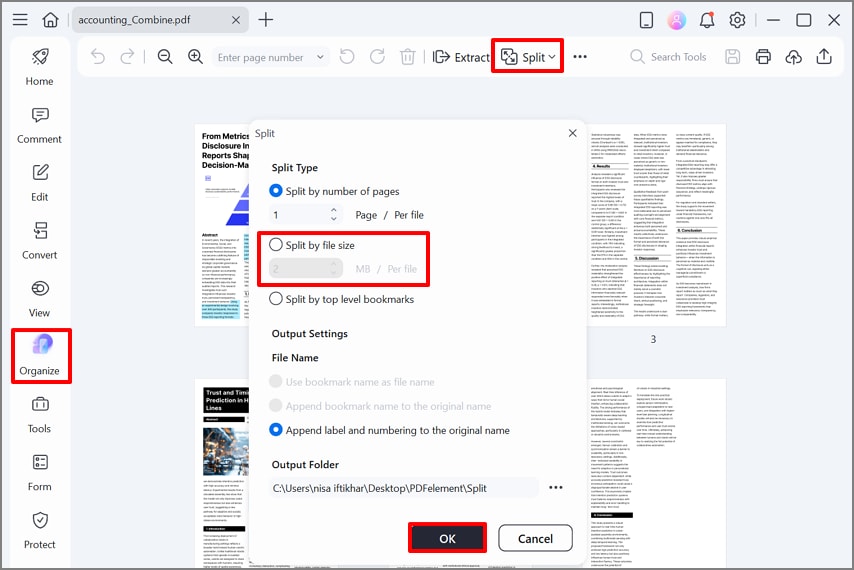Select the Trust and Timing page thumbnail
Screen dimensions: 854x570
[x=222, y=474]
